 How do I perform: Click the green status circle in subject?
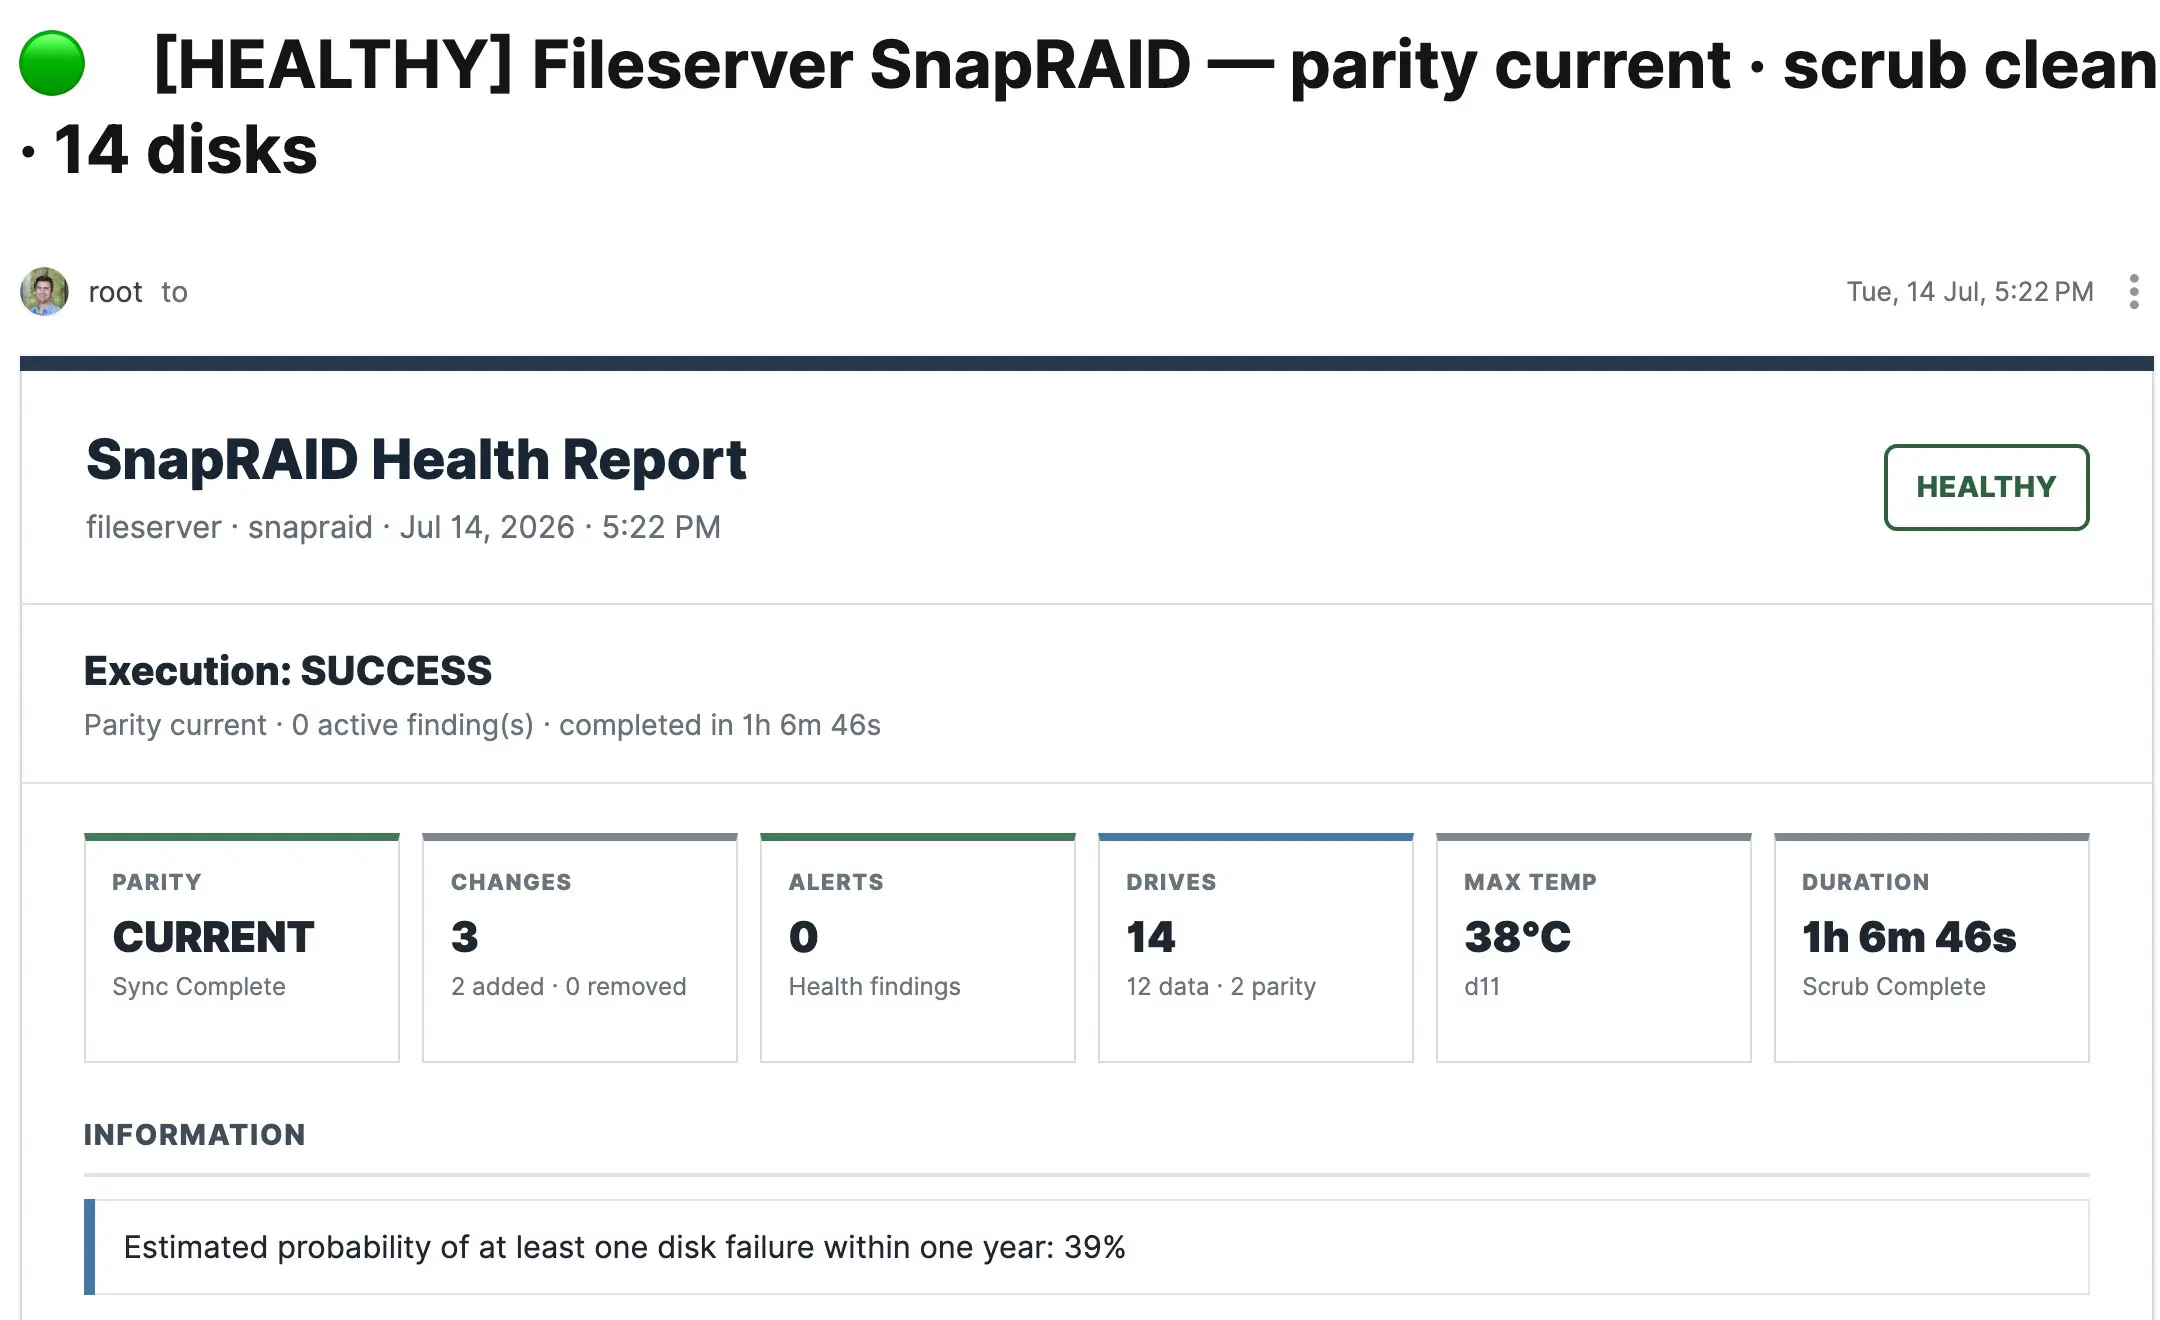tap(52, 63)
